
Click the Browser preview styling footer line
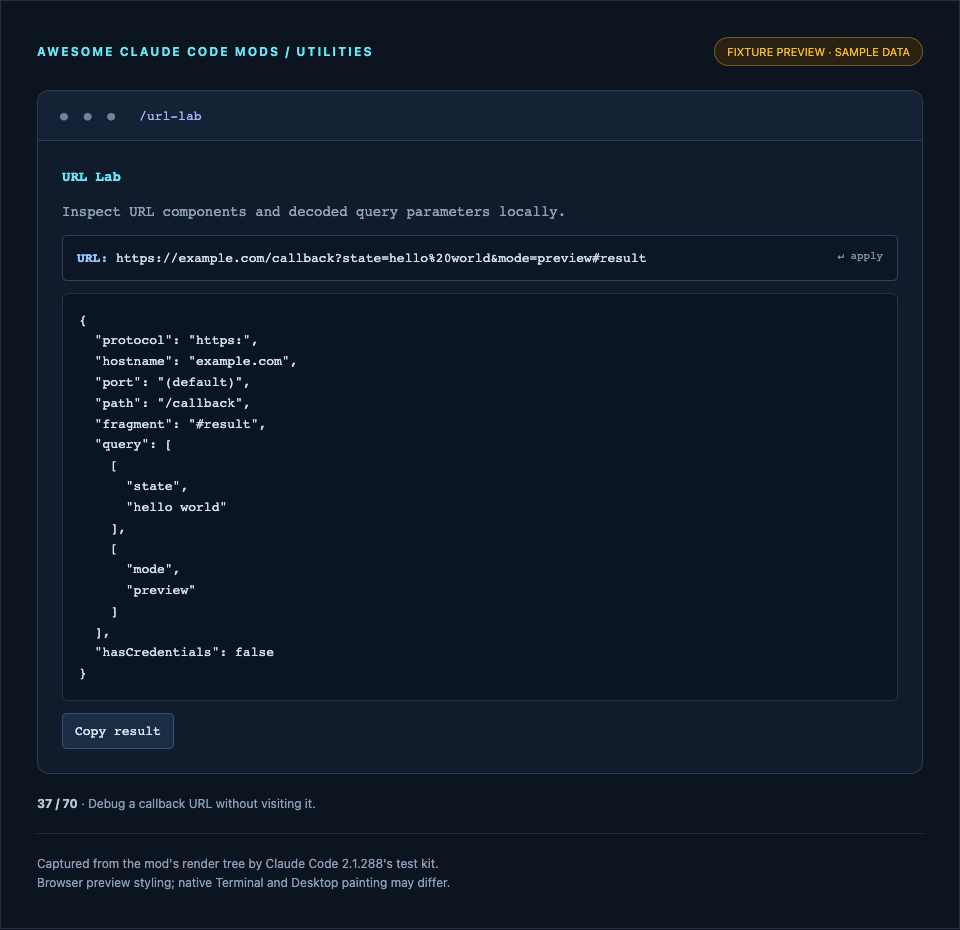point(243,883)
